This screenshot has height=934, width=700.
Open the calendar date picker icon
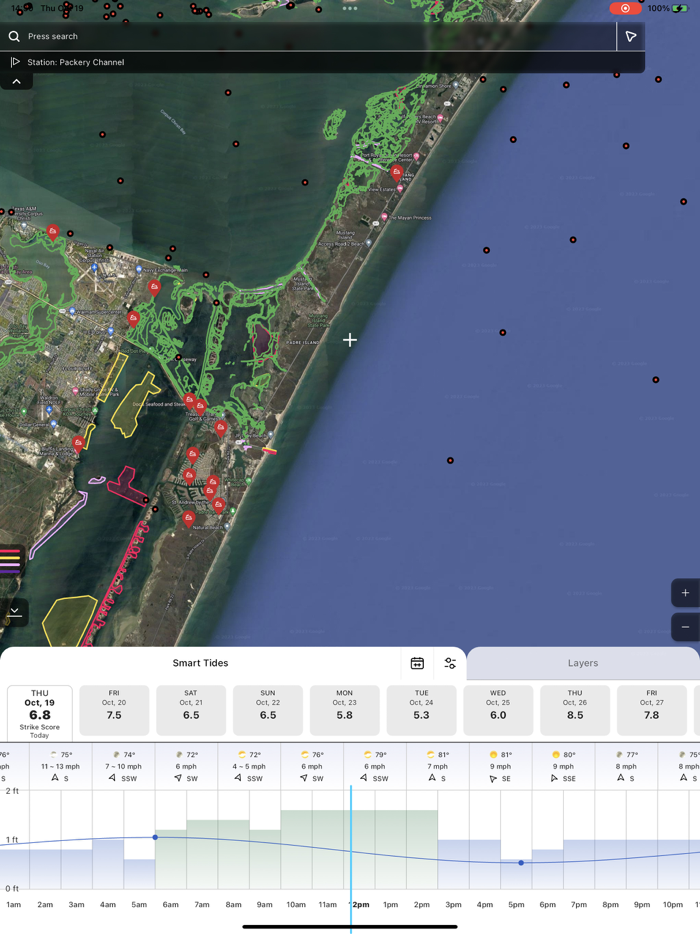[x=417, y=663]
